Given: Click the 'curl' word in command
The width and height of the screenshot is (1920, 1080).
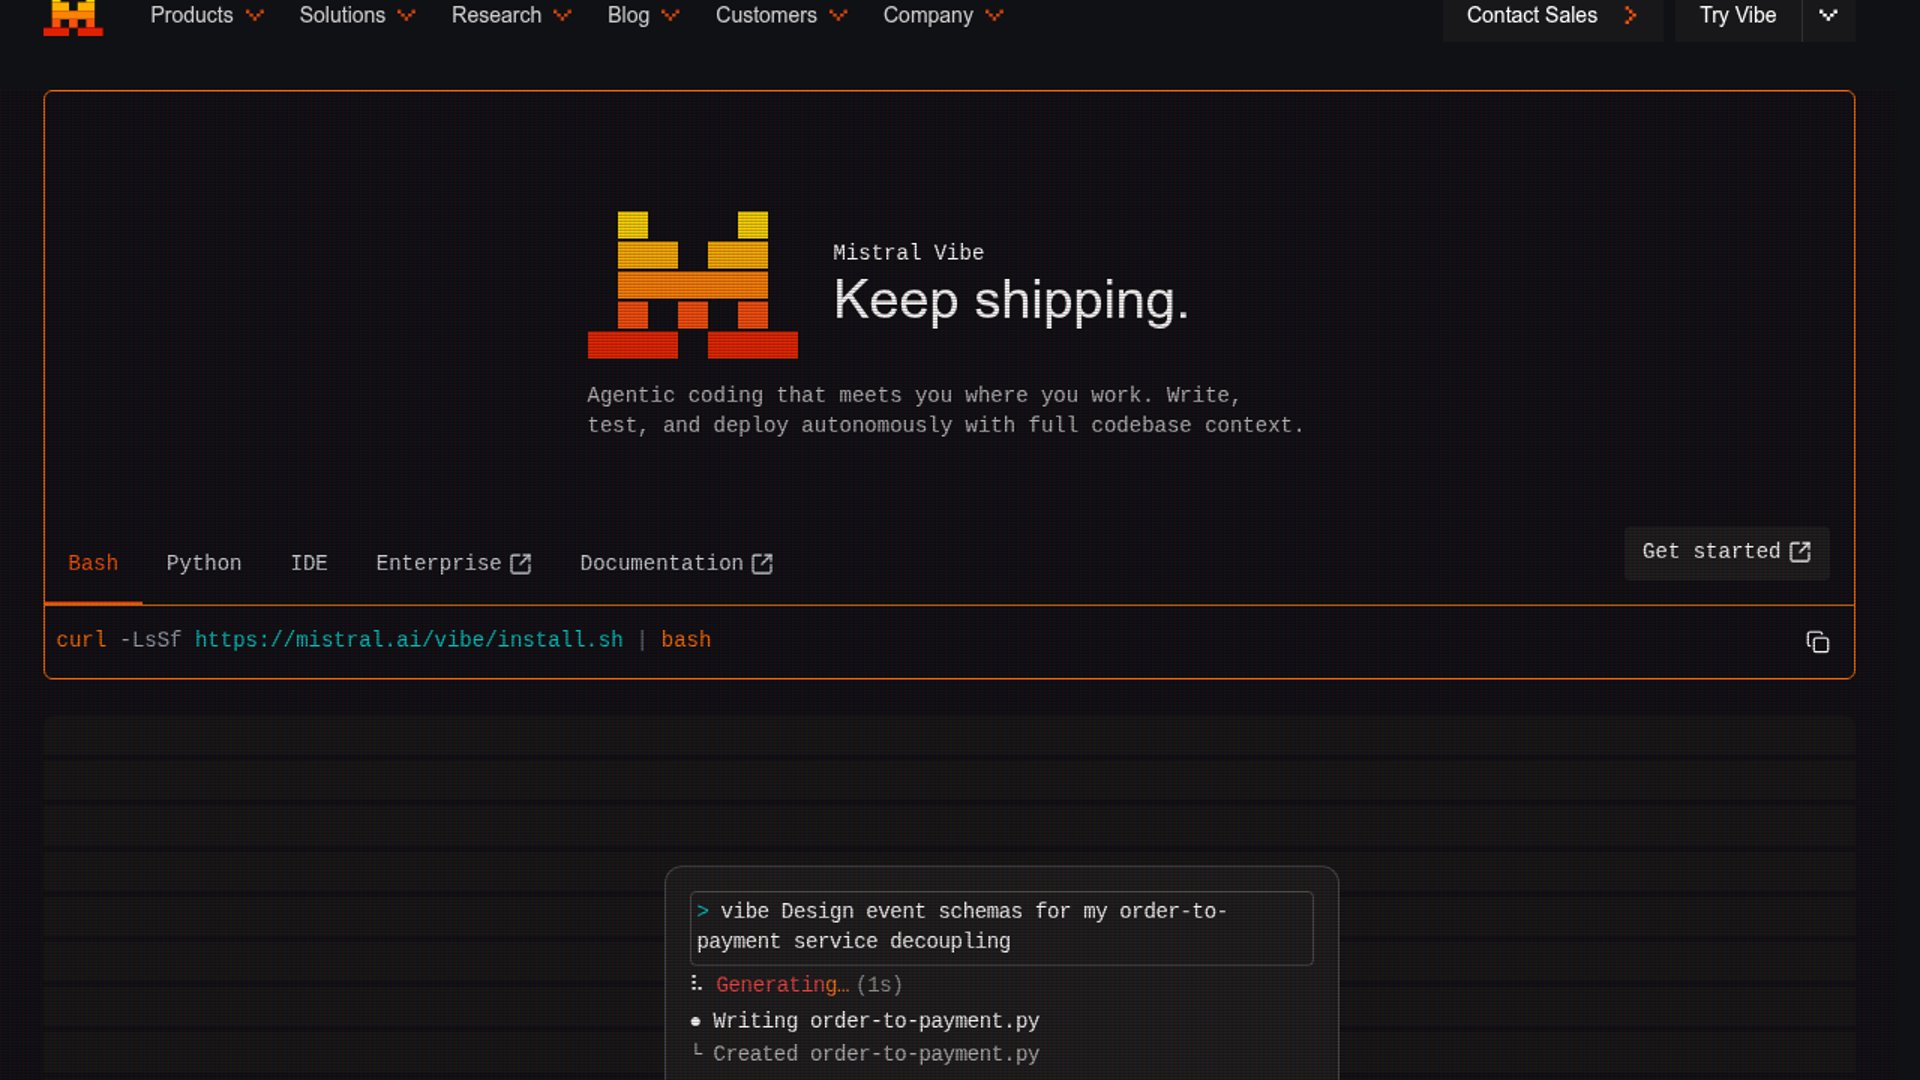Looking at the screenshot, I should [x=81, y=640].
